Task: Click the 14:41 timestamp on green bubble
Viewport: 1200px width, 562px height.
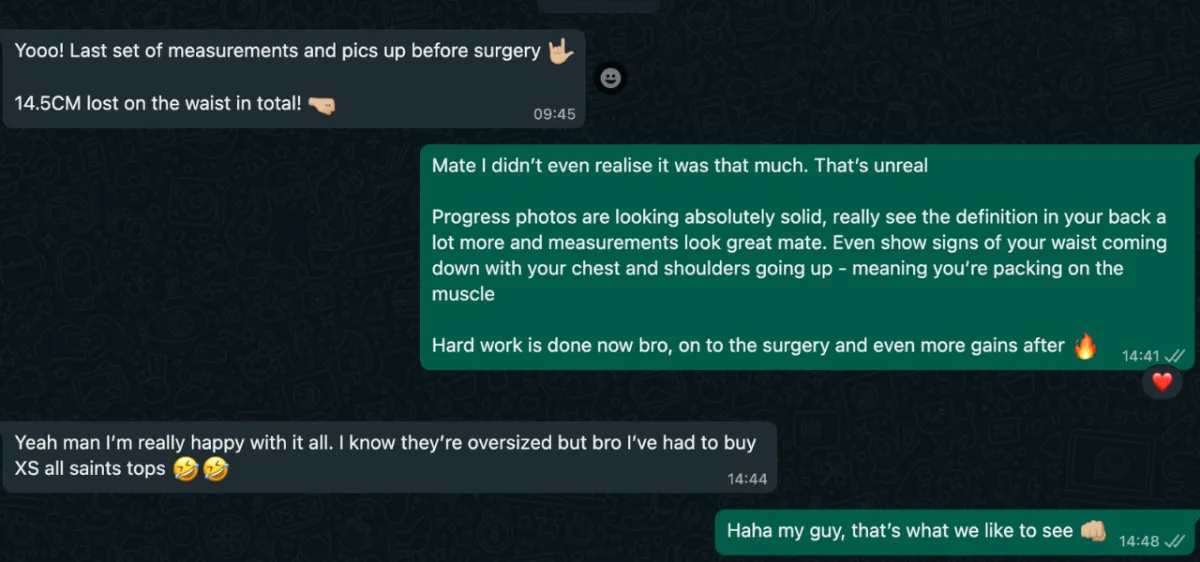Action: [x=1141, y=355]
